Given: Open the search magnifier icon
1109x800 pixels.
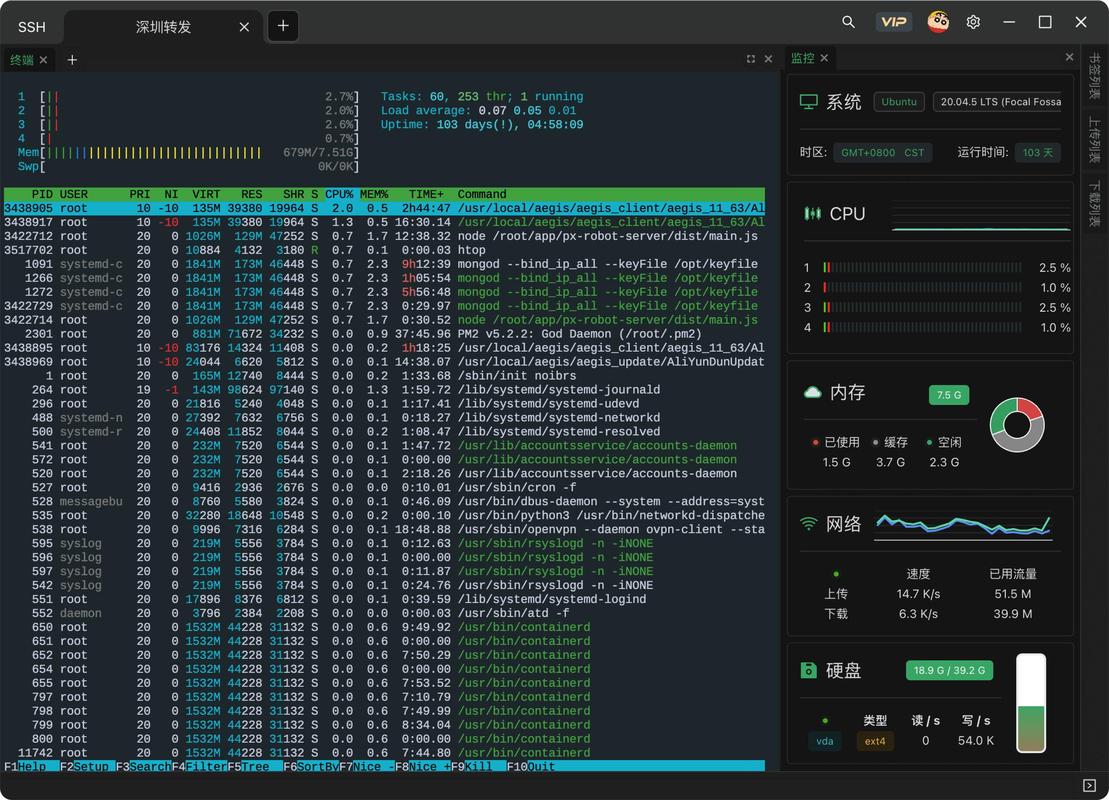Looking at the screenshot, I should (x=847, y=22).
